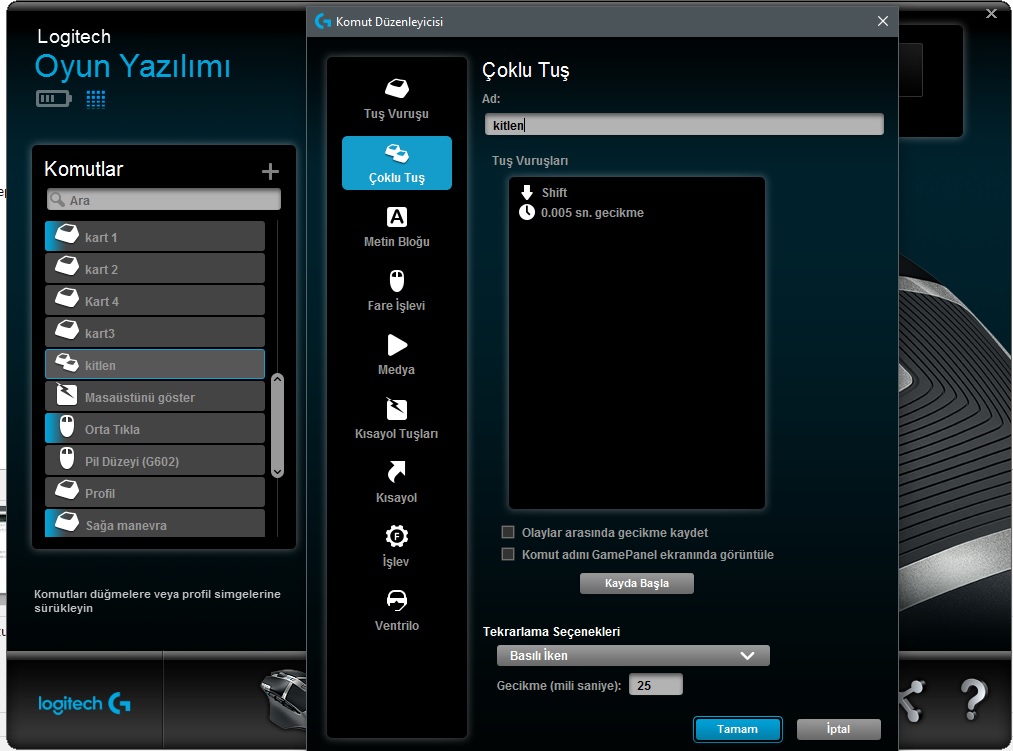Choose the Fare İşlevi mouse function icon
The height and width of the screenshot is (751, 1013).
[x=397, y=281]
